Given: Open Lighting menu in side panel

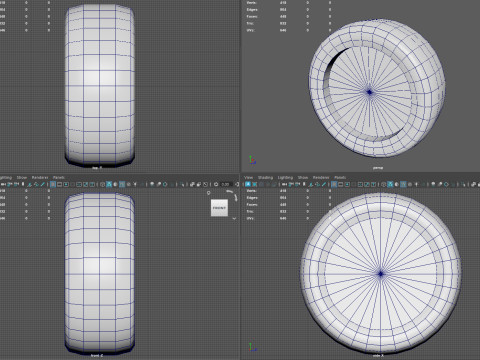Looking at the screenshot, I should (x=285, y=177).
